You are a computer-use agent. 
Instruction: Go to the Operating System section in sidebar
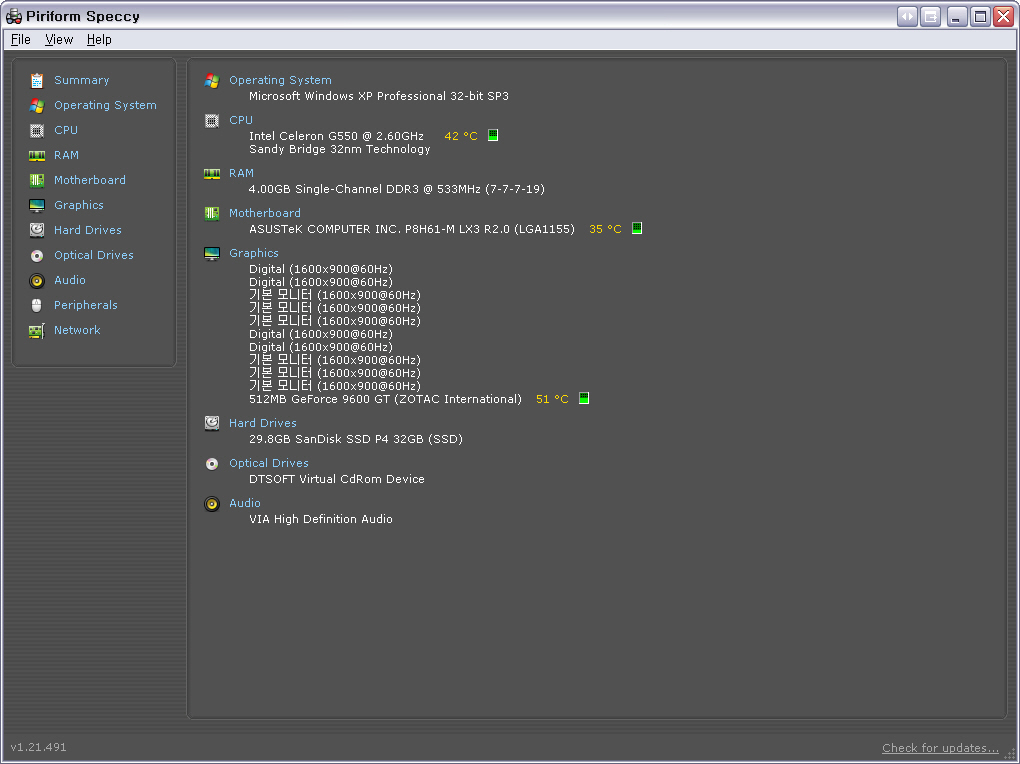coord(105,105)
